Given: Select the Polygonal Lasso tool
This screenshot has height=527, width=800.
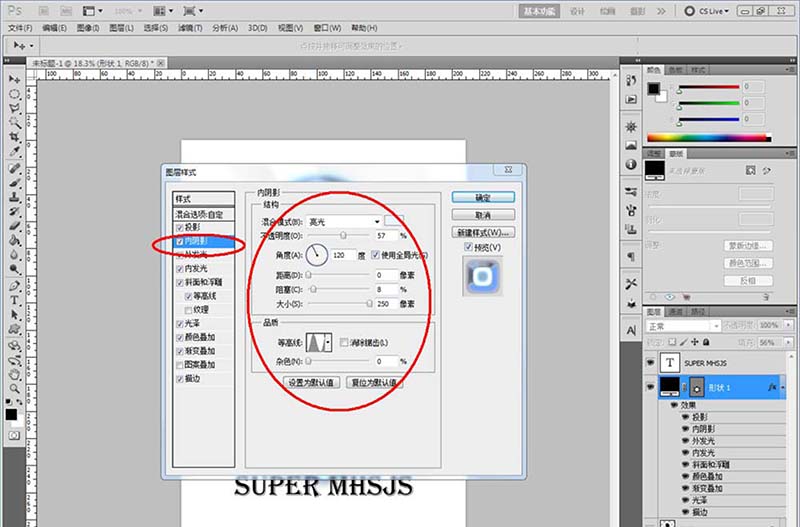Looking at the screenshot, I should [14, 109].
